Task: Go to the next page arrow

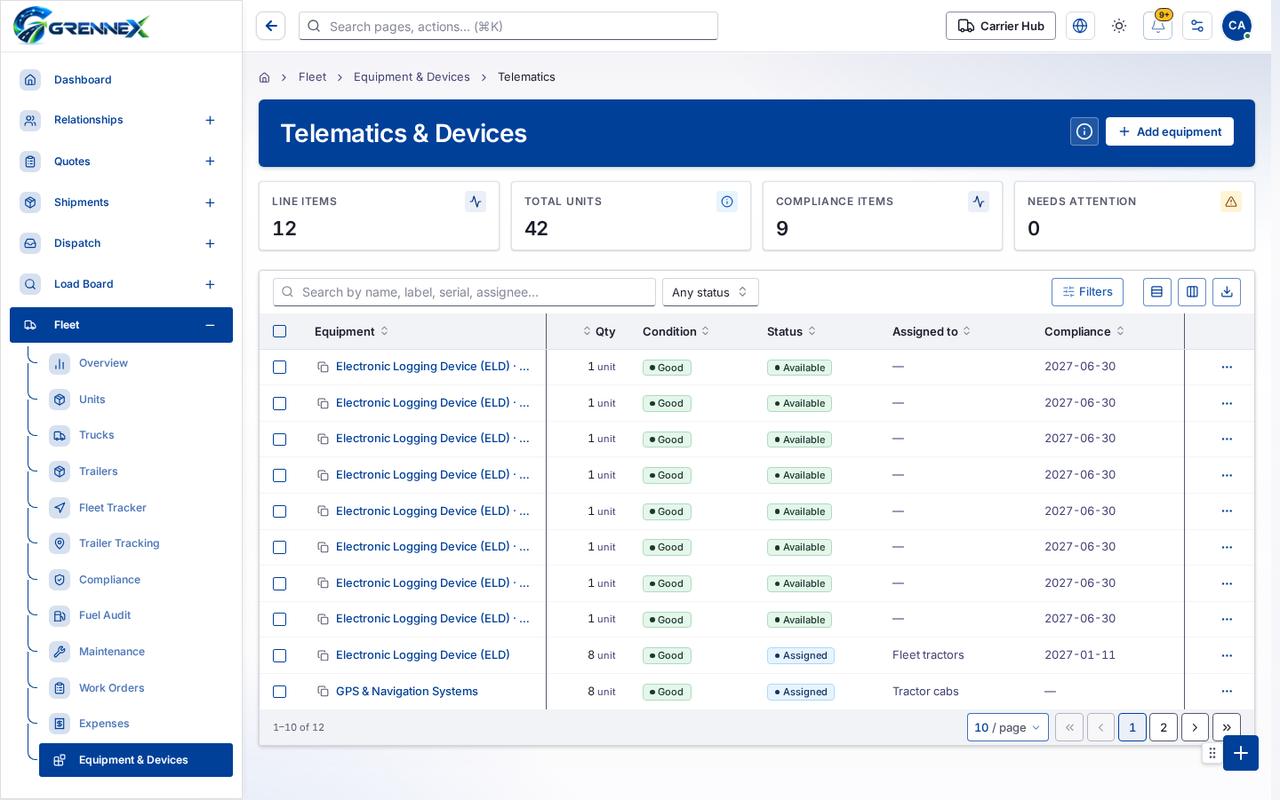Action: 1195,727
